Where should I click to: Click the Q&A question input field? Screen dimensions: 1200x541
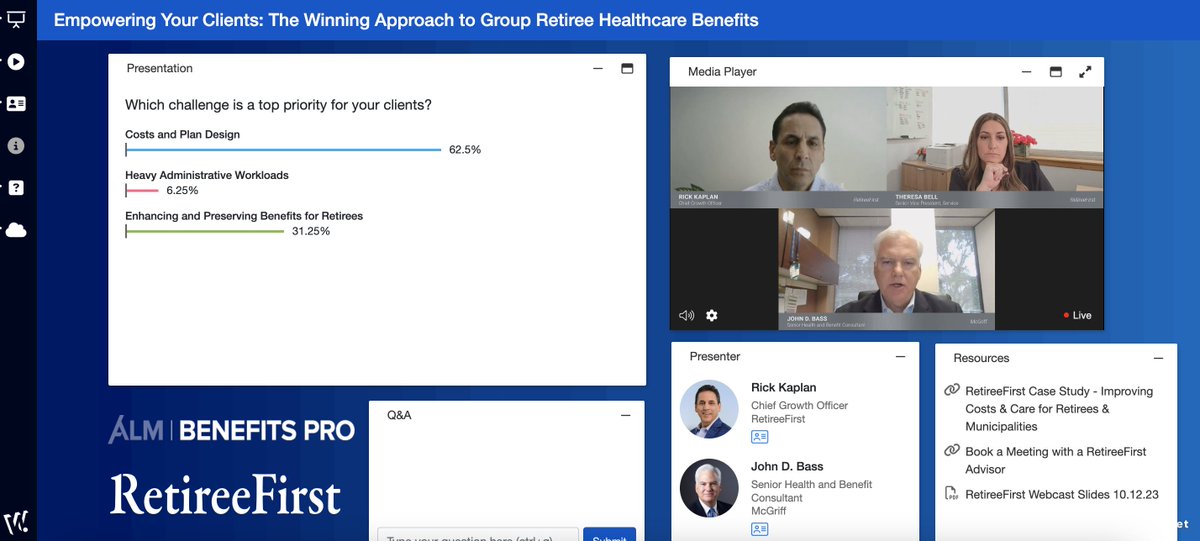pyautogui.click(x=478, y=534)
